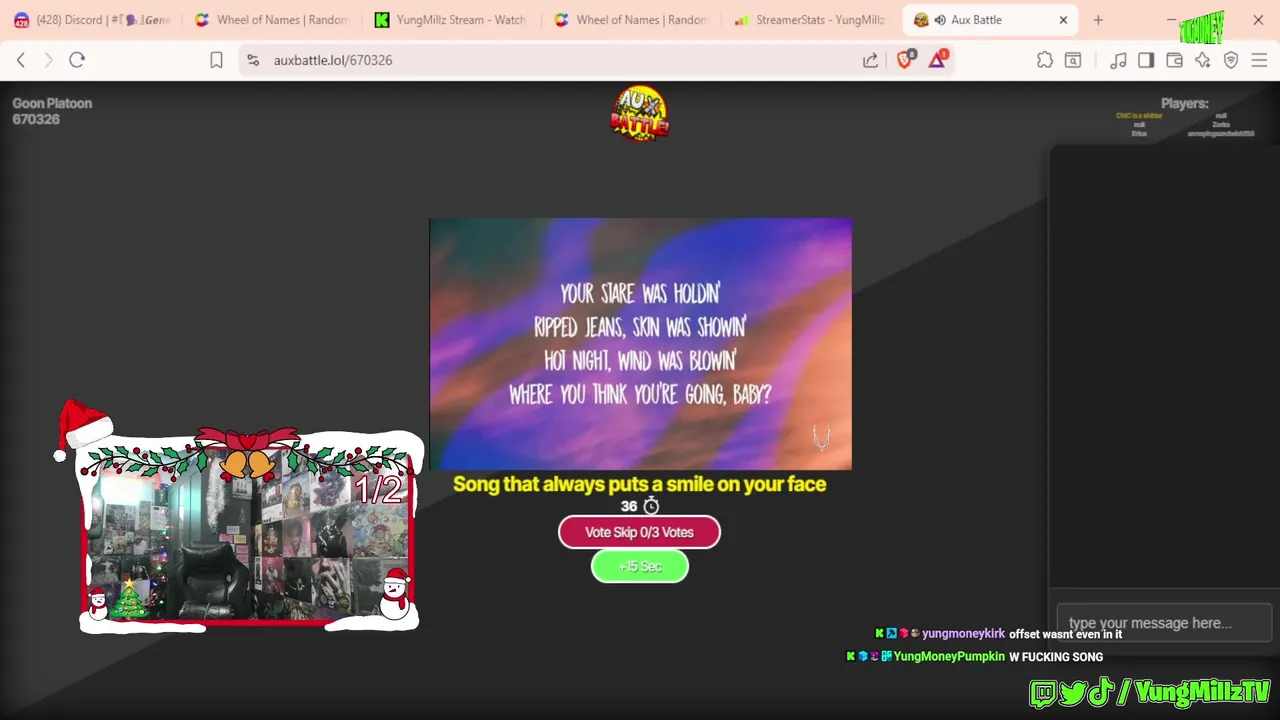Screen dimensions: 1280x720
Task: Open the Brave VPN shield icon
Action: point(1231,60)
